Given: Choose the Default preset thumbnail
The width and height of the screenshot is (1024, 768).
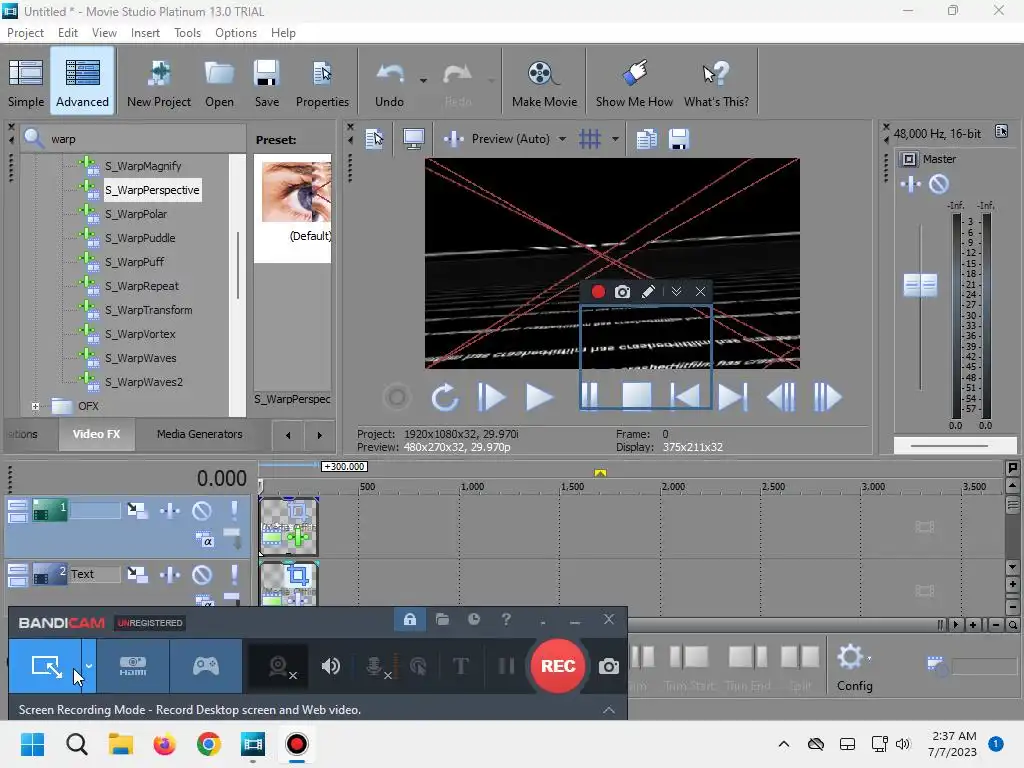Looking at the screenshot, I should (296, 192).
